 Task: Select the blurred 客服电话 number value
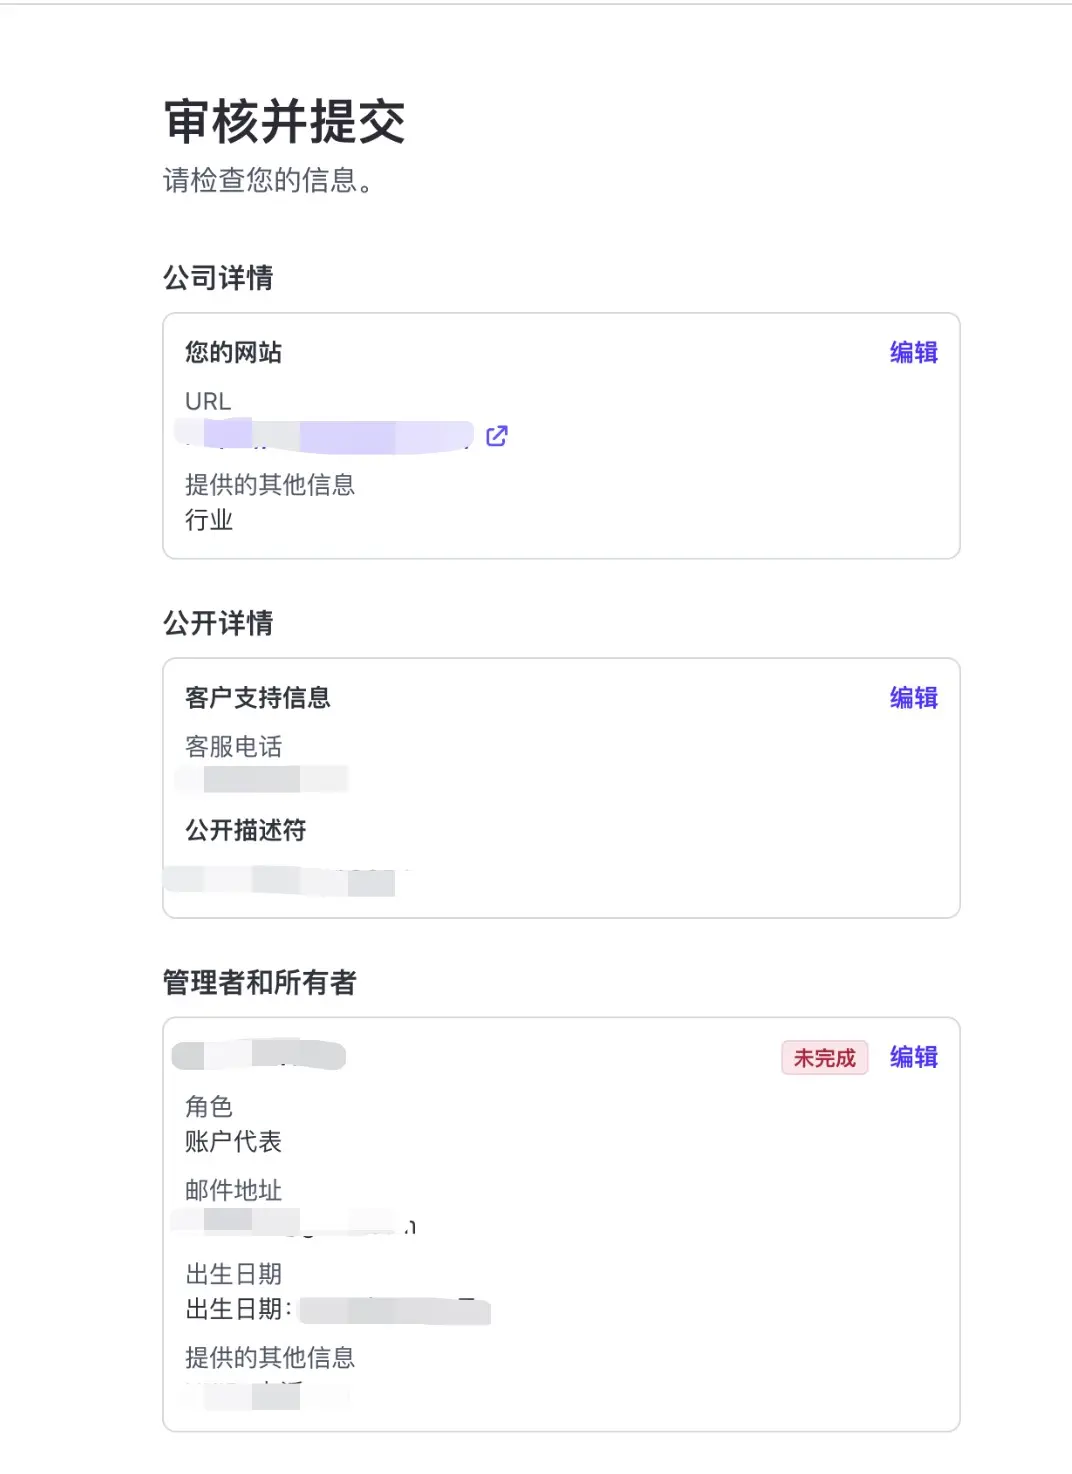264,779
